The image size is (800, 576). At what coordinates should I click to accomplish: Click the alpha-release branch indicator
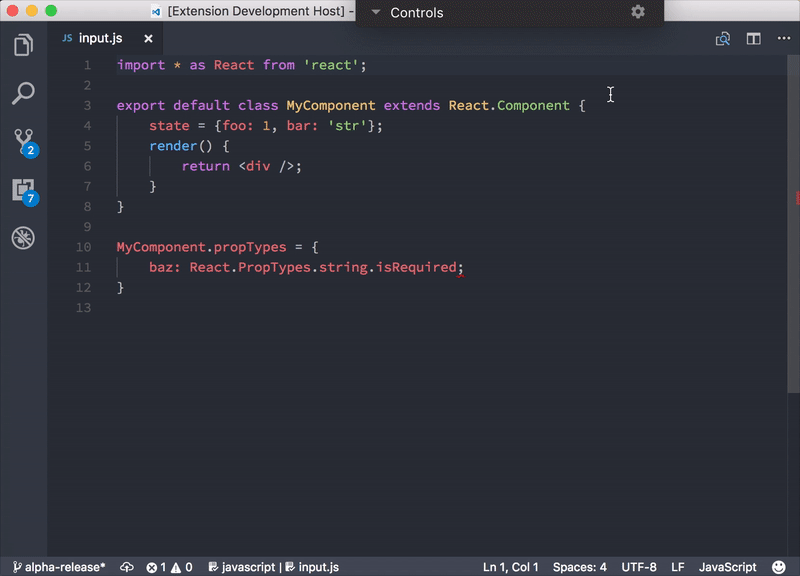click(60, 567)
